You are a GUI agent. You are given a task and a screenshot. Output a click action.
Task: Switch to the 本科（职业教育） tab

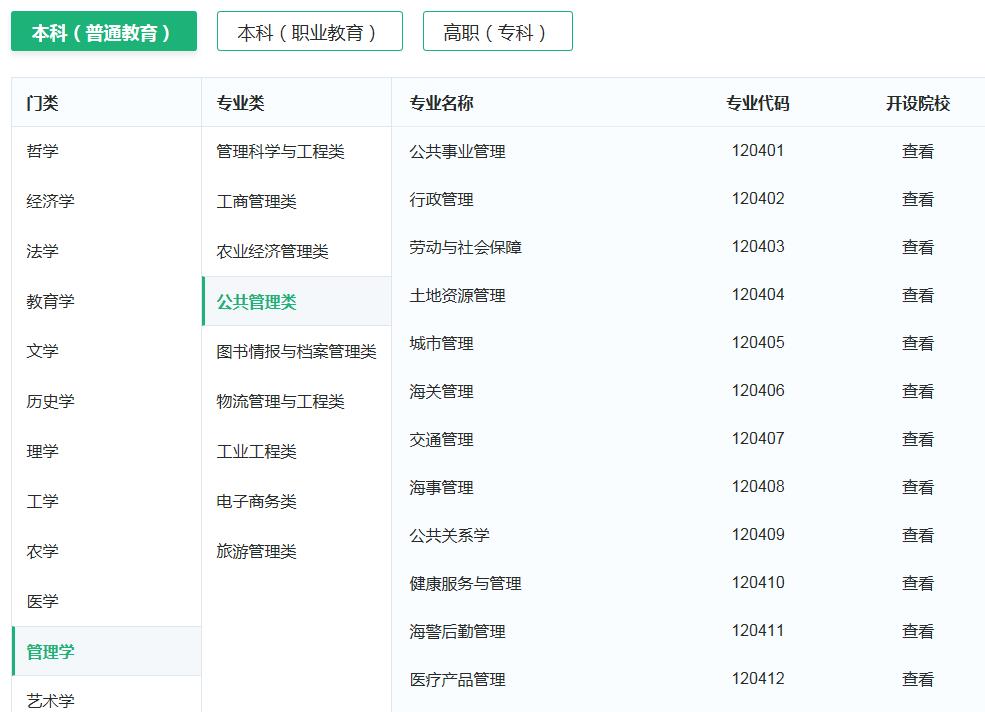pos(309,31)
